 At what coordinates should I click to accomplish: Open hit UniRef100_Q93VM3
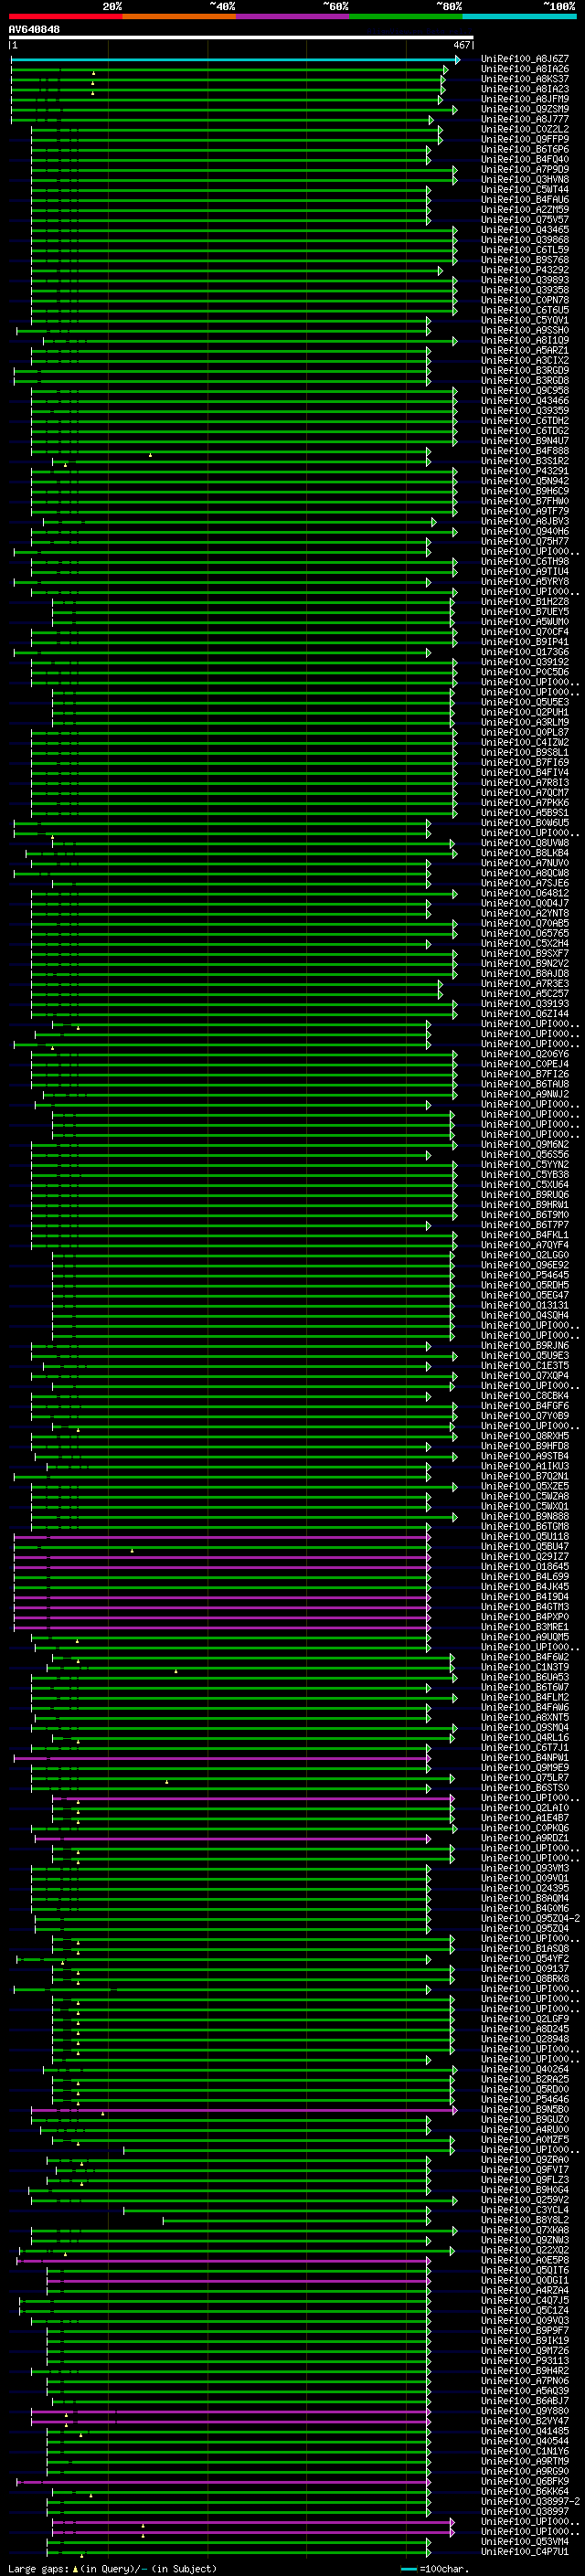(525, 1868)
